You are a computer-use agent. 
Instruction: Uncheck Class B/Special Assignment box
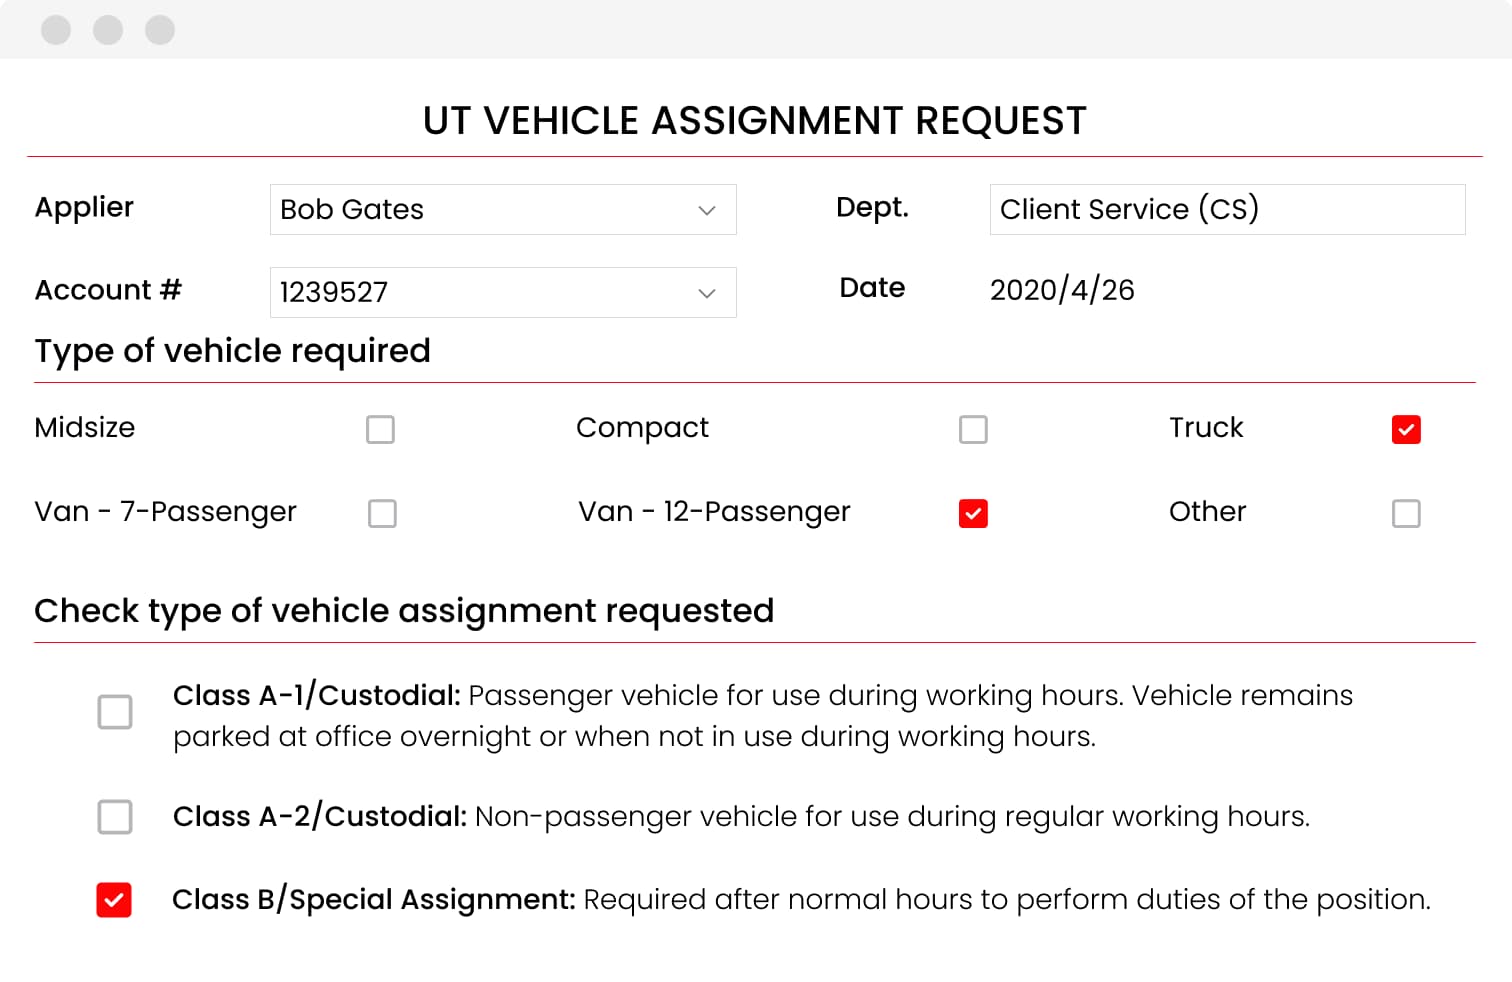114,900
